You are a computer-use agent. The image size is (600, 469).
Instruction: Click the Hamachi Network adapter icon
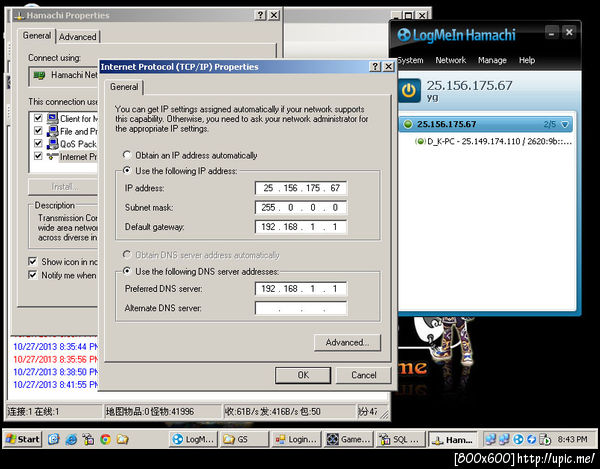point(39,75)
